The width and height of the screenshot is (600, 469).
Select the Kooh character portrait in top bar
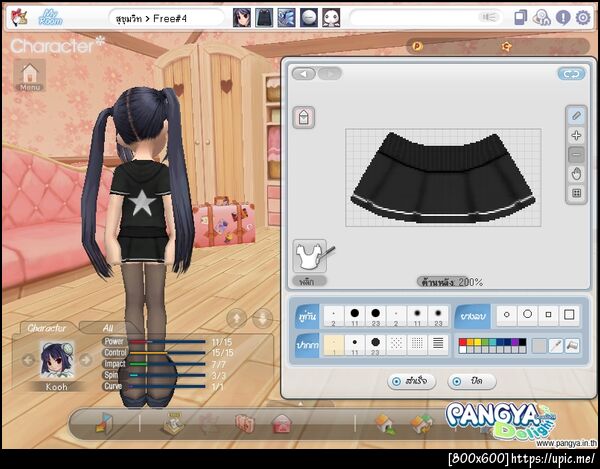pos(242,18)
